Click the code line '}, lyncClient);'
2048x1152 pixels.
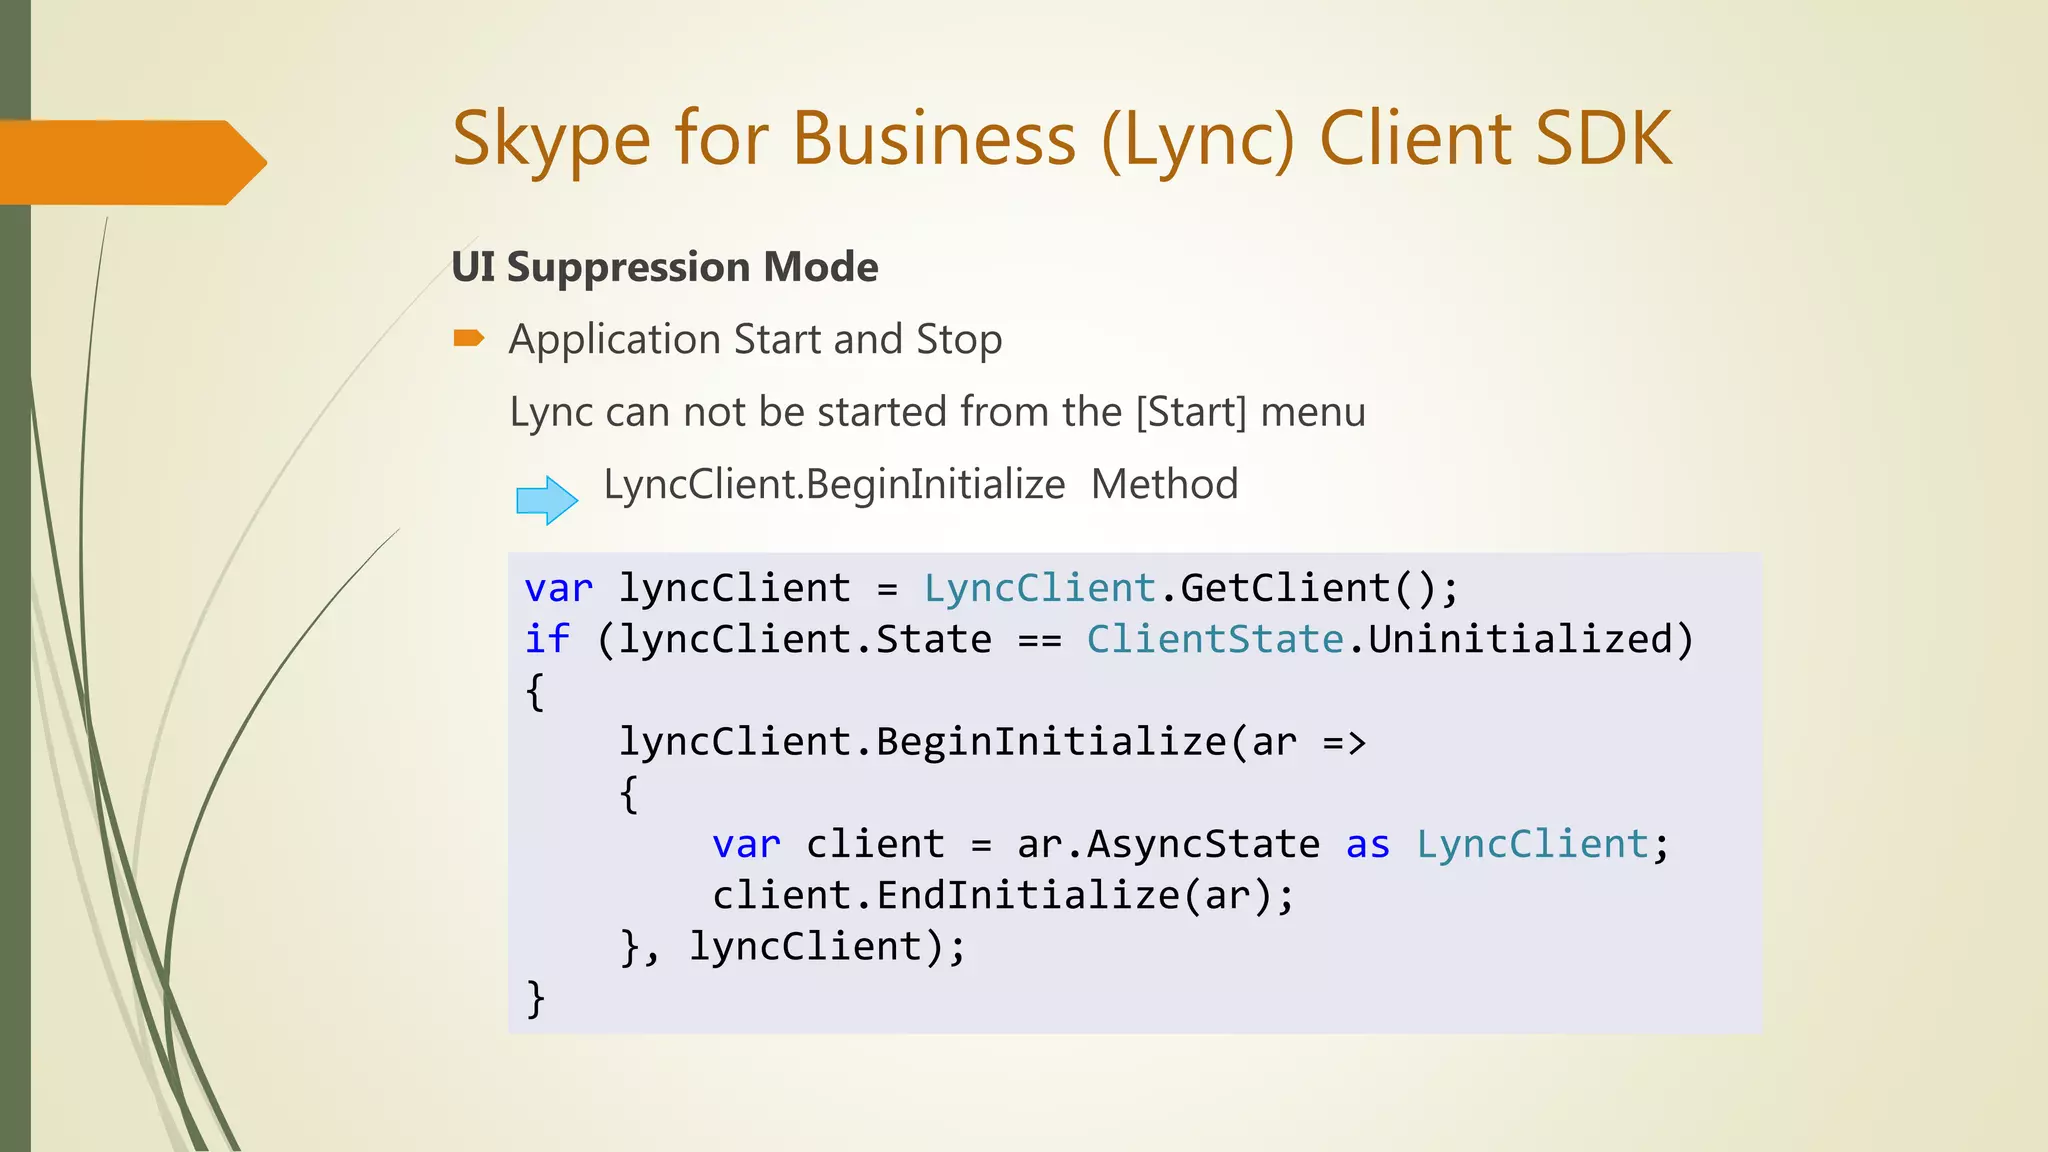[x=793, y=947]
